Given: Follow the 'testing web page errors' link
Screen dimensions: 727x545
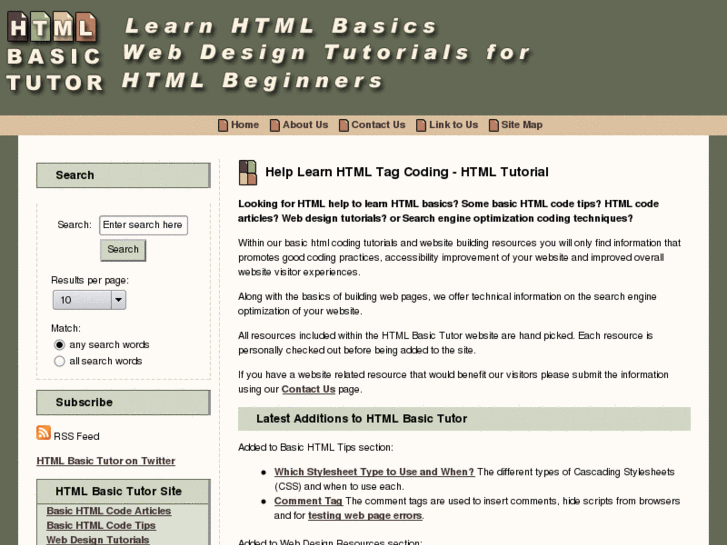Looking at the screenshot, I should (365, 515).
